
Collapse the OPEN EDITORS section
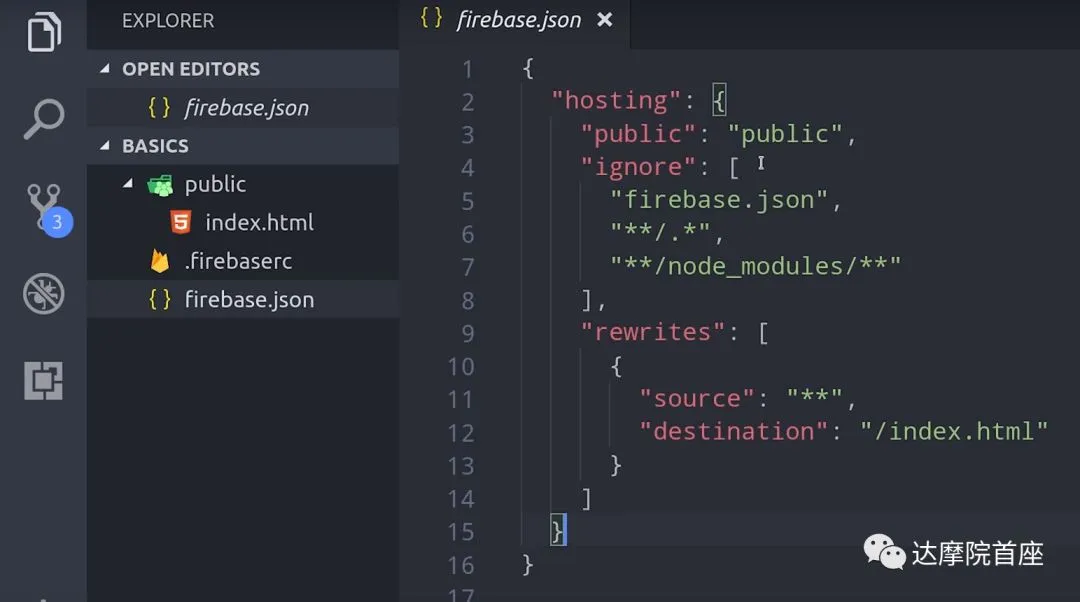coord(105,69)
